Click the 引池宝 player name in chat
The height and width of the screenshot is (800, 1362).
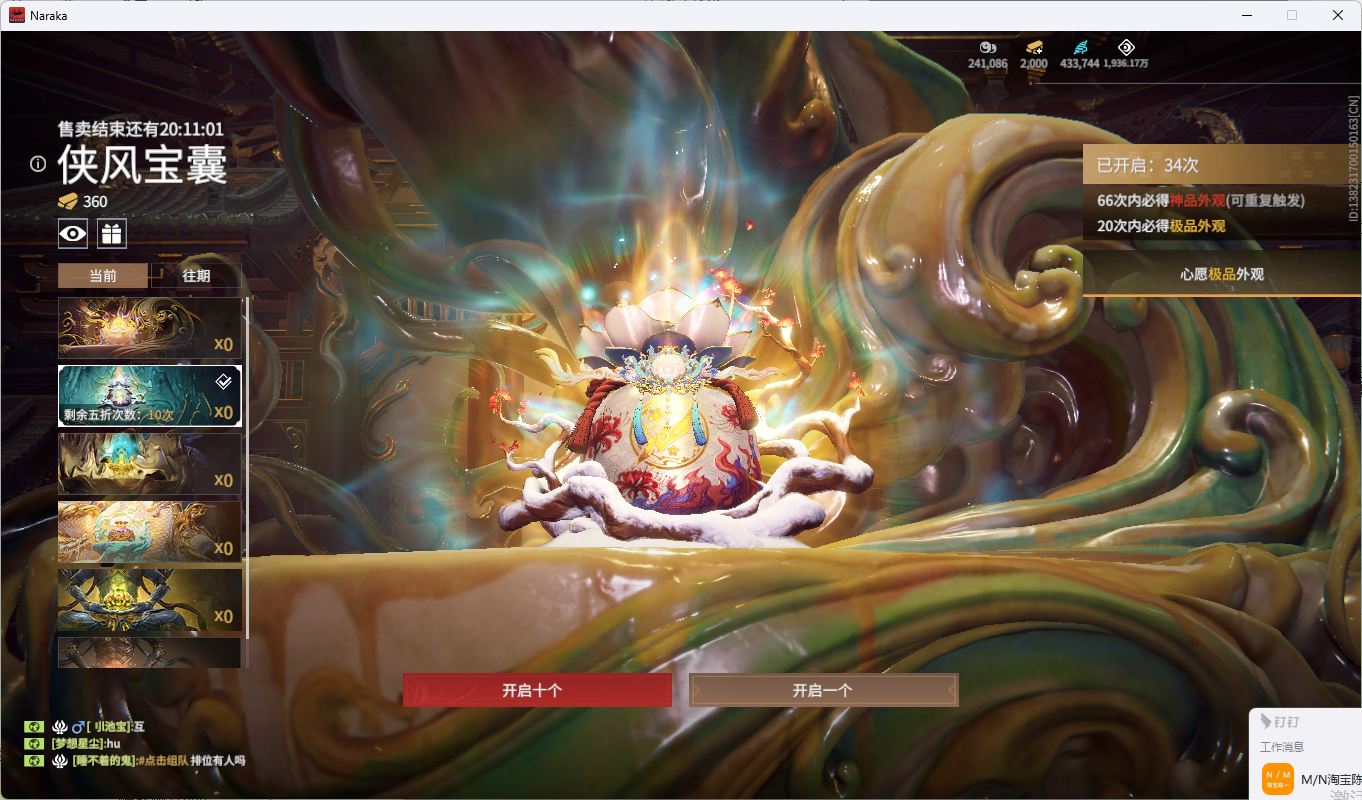(x=107, y=726)
